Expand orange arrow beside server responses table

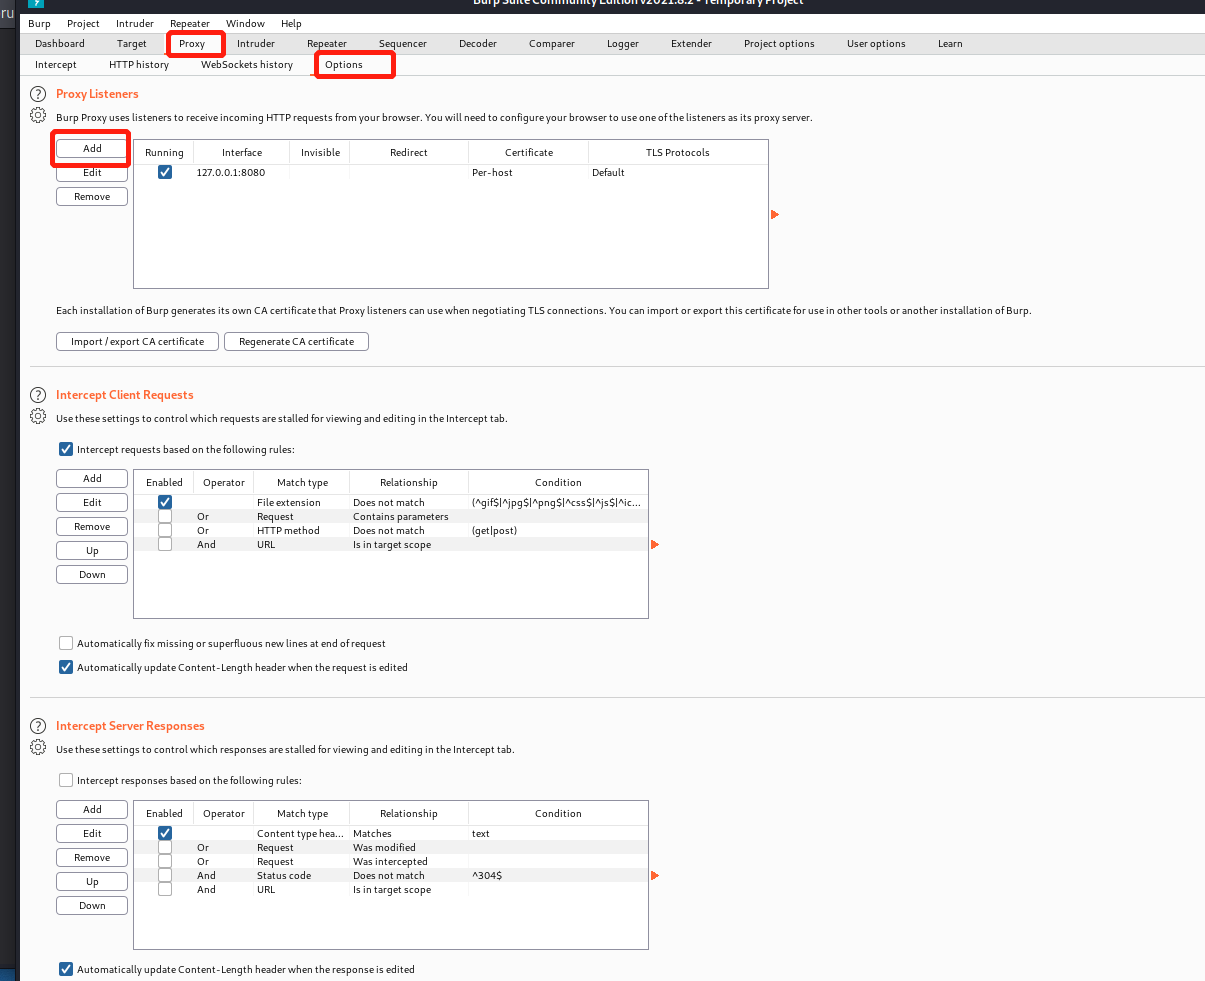coord(655,875)
